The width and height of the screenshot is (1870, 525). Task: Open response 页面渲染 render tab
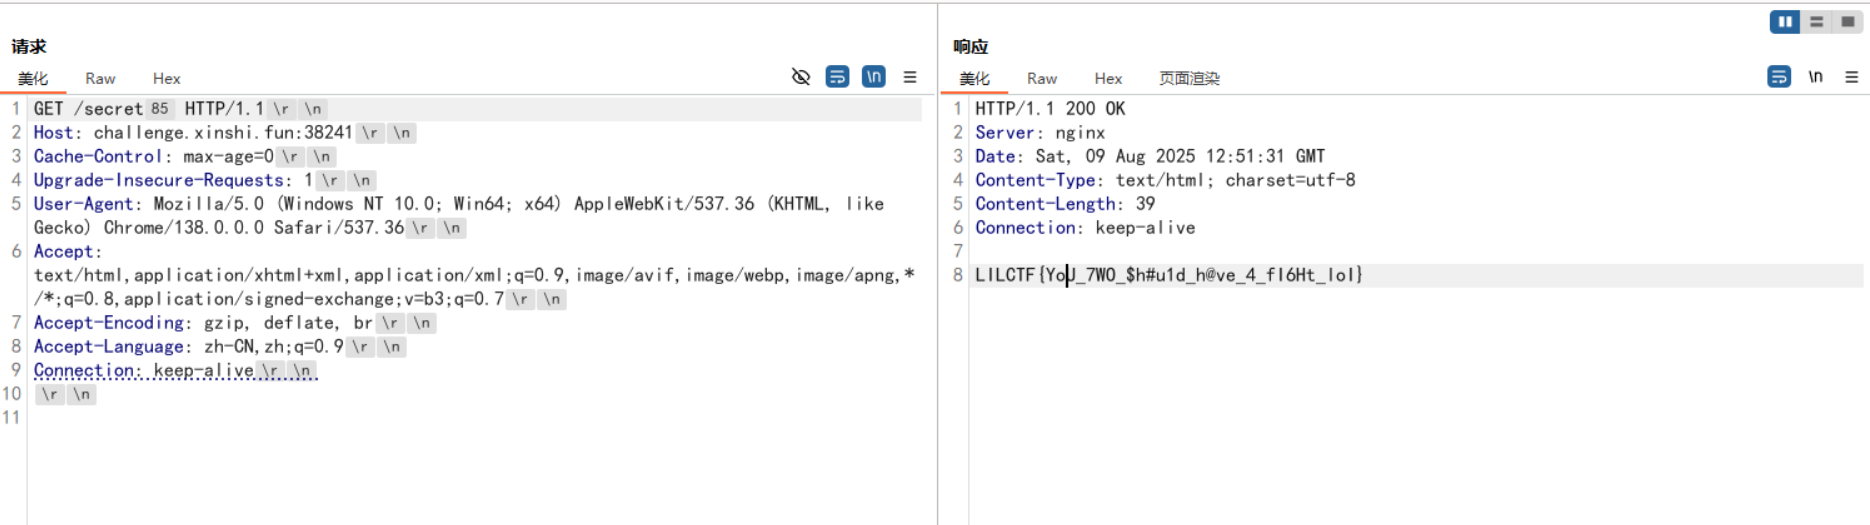point(1188,79)
